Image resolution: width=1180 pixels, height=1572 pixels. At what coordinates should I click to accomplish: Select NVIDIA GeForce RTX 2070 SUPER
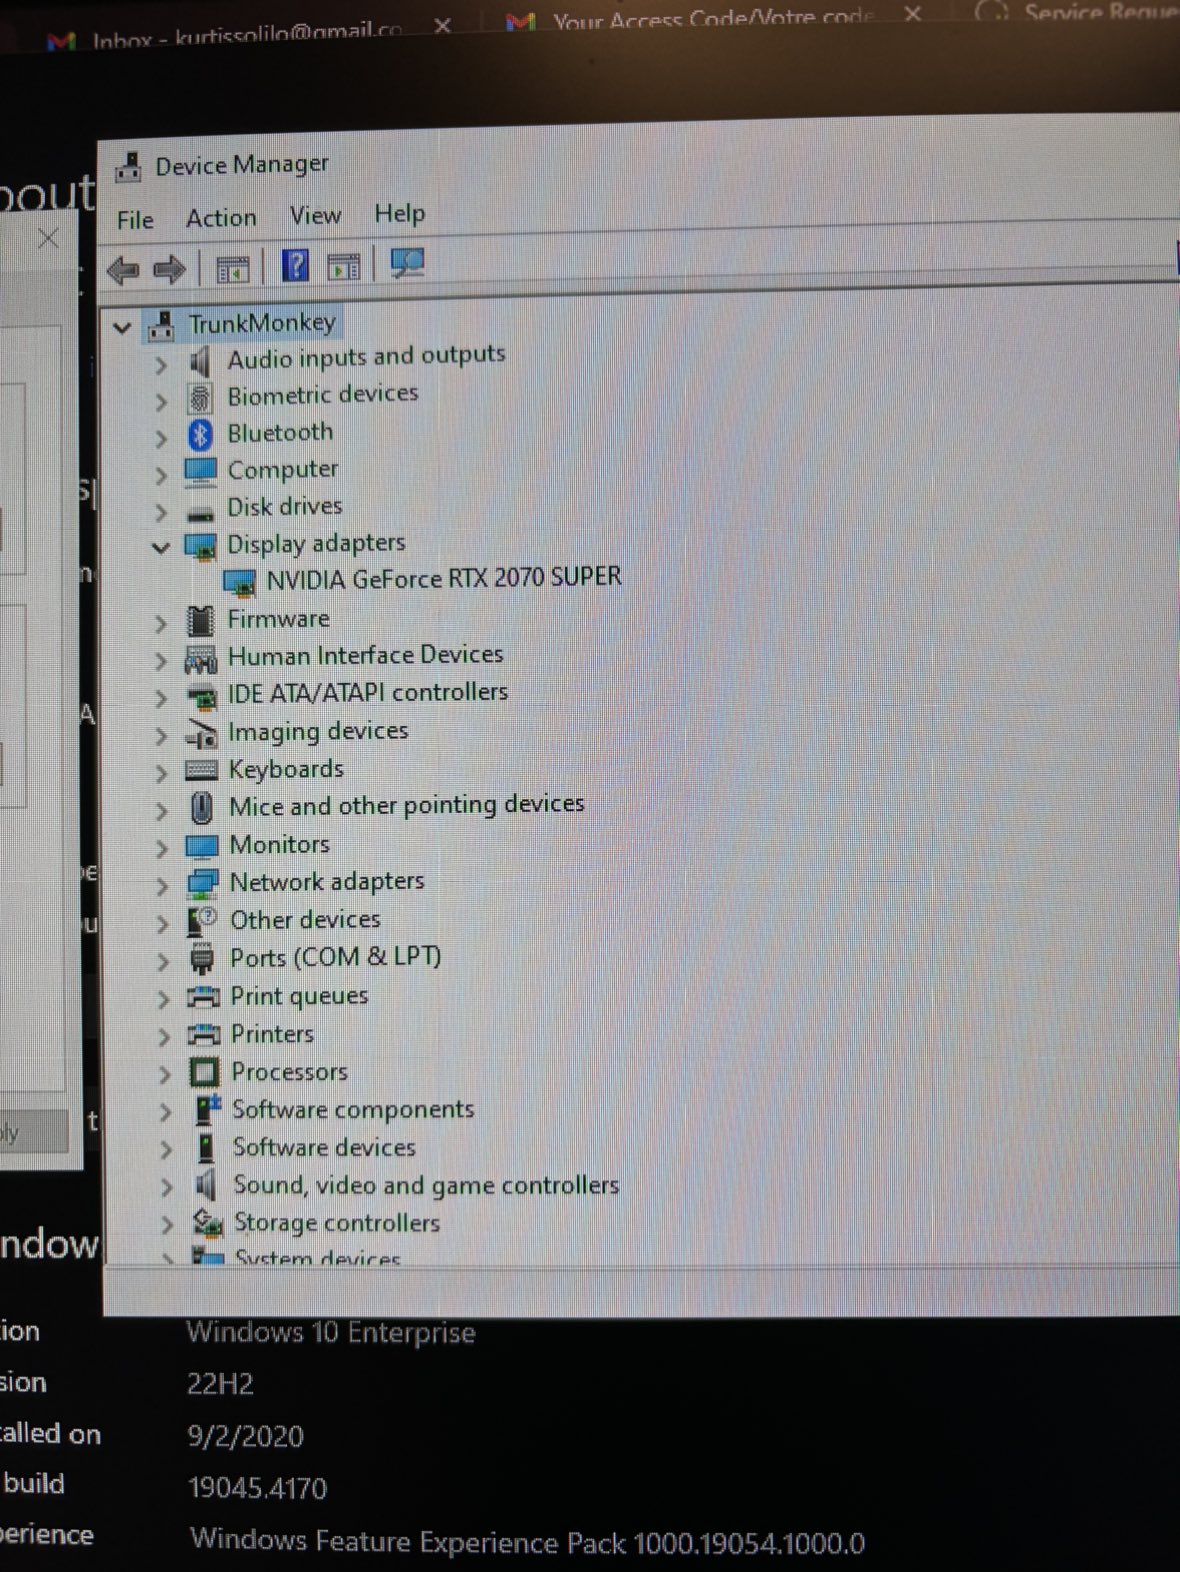[443, 578]
